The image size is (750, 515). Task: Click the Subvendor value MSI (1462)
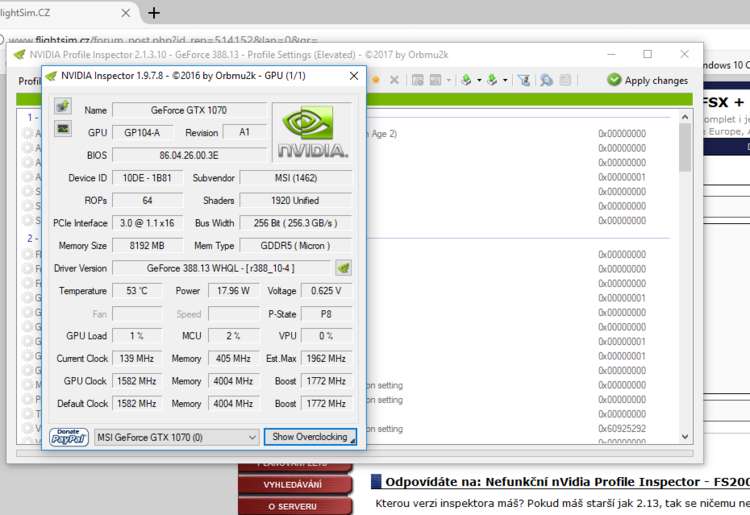point(295,178)
